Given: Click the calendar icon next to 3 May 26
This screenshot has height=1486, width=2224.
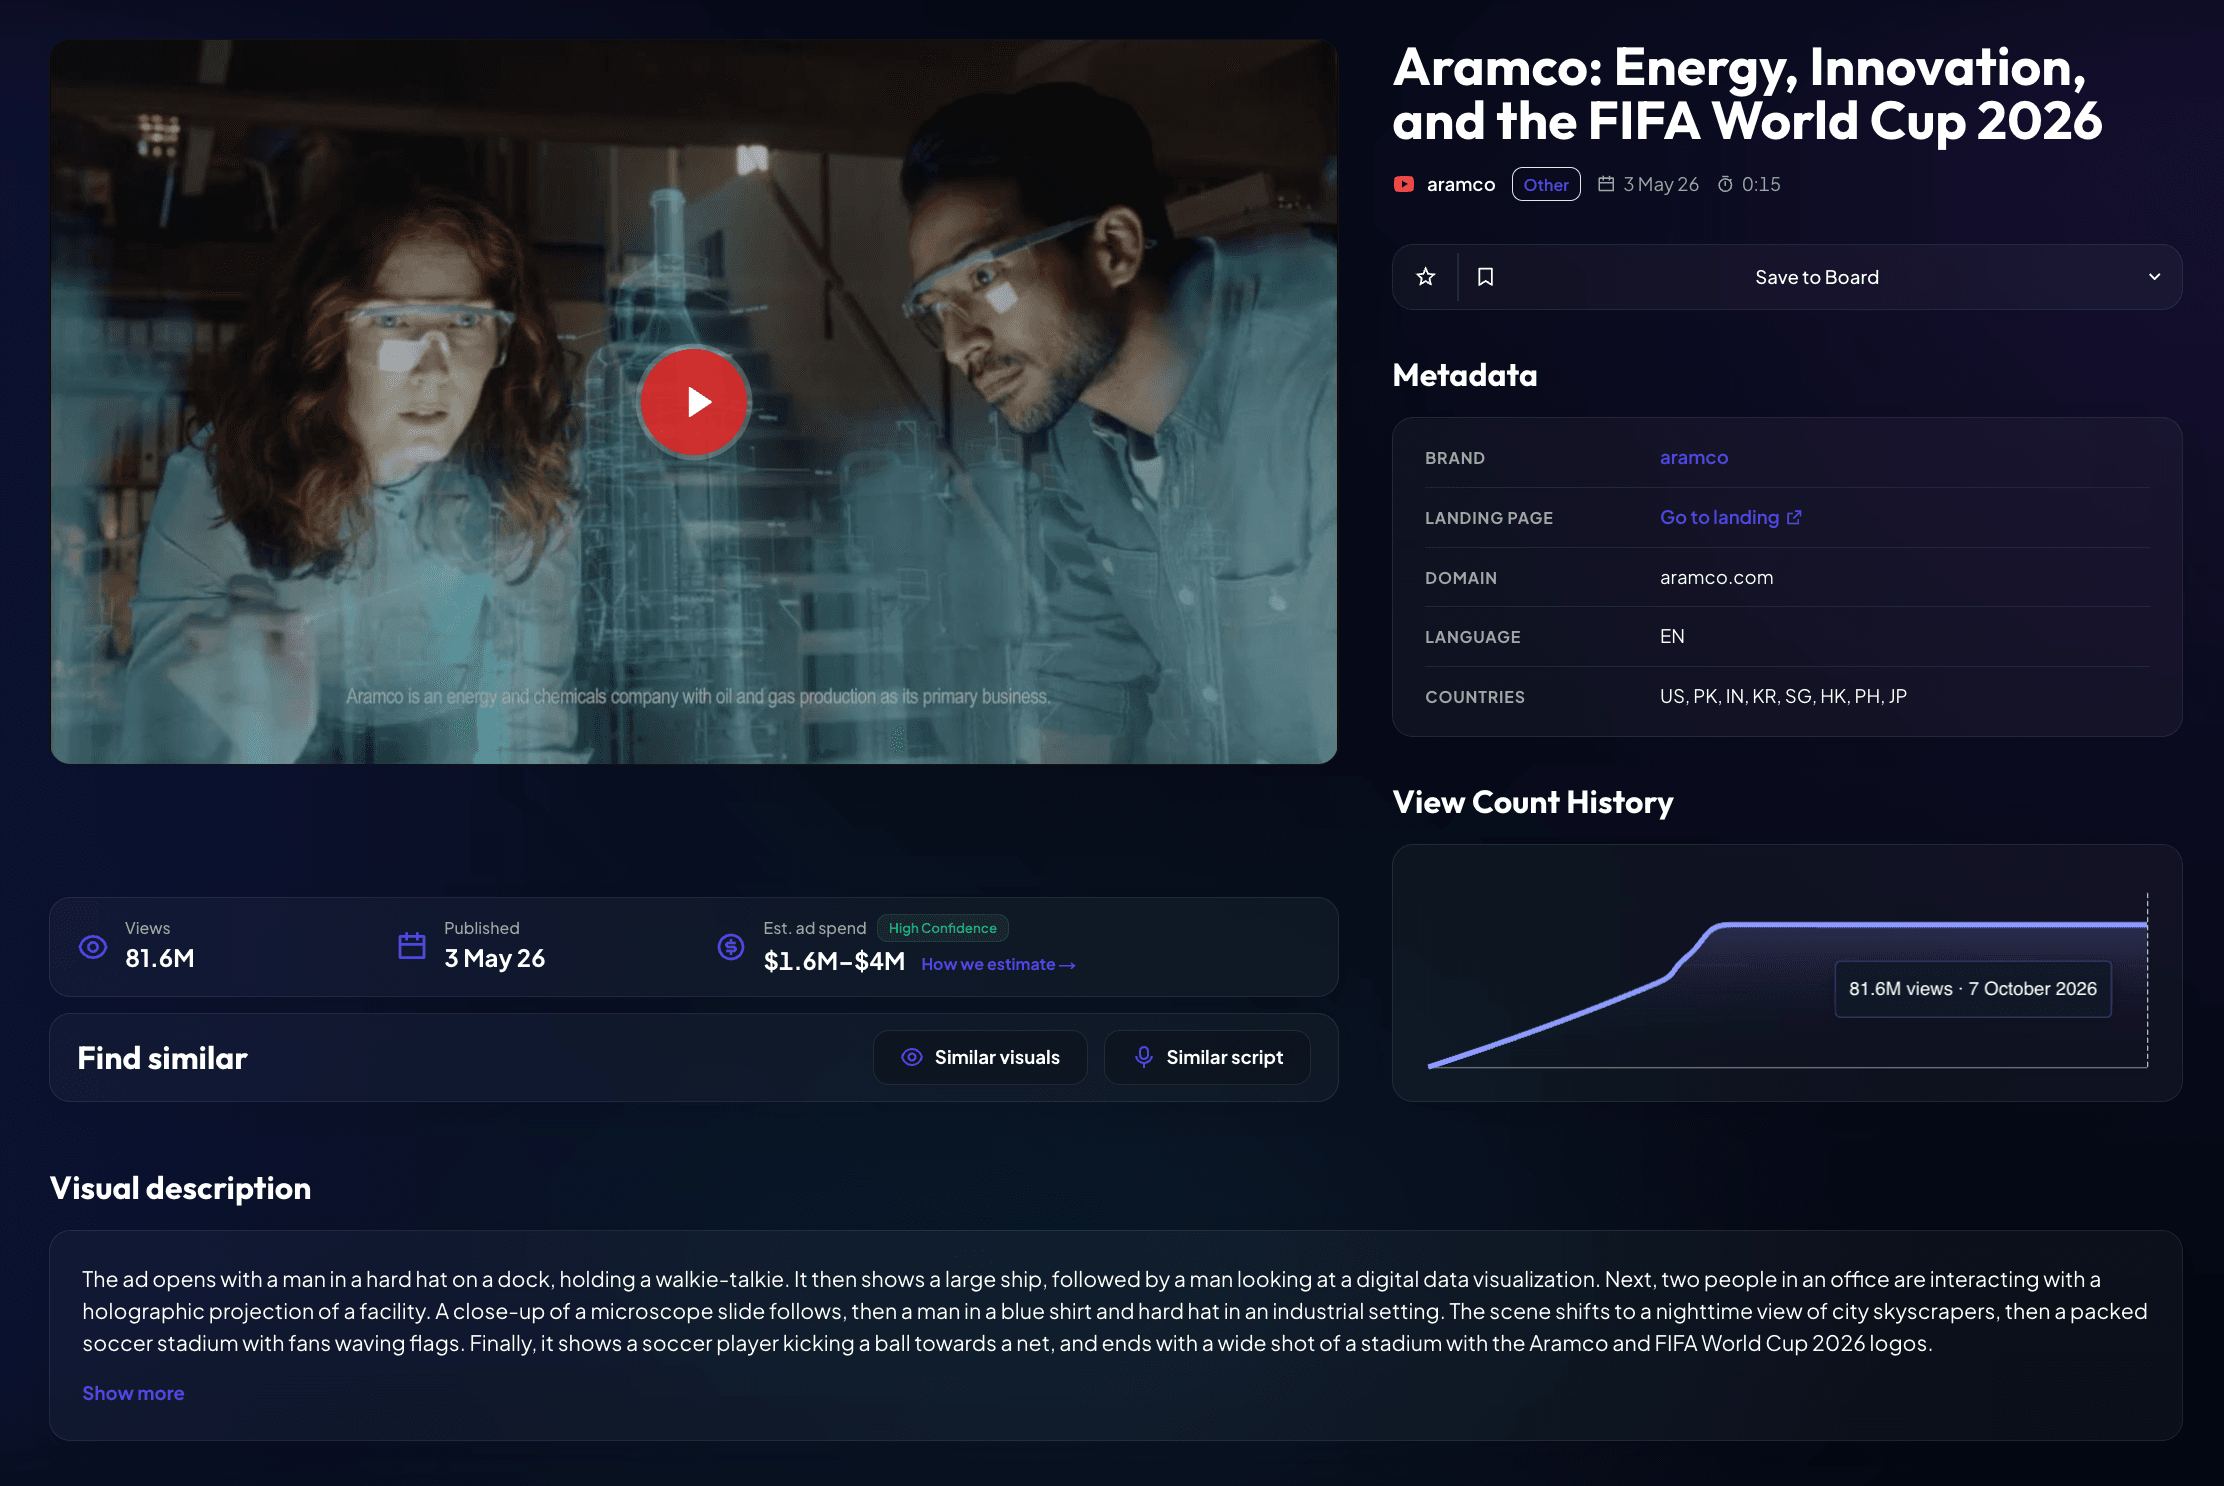Looking at the screenshot, I should click(x=1606, y=184).
